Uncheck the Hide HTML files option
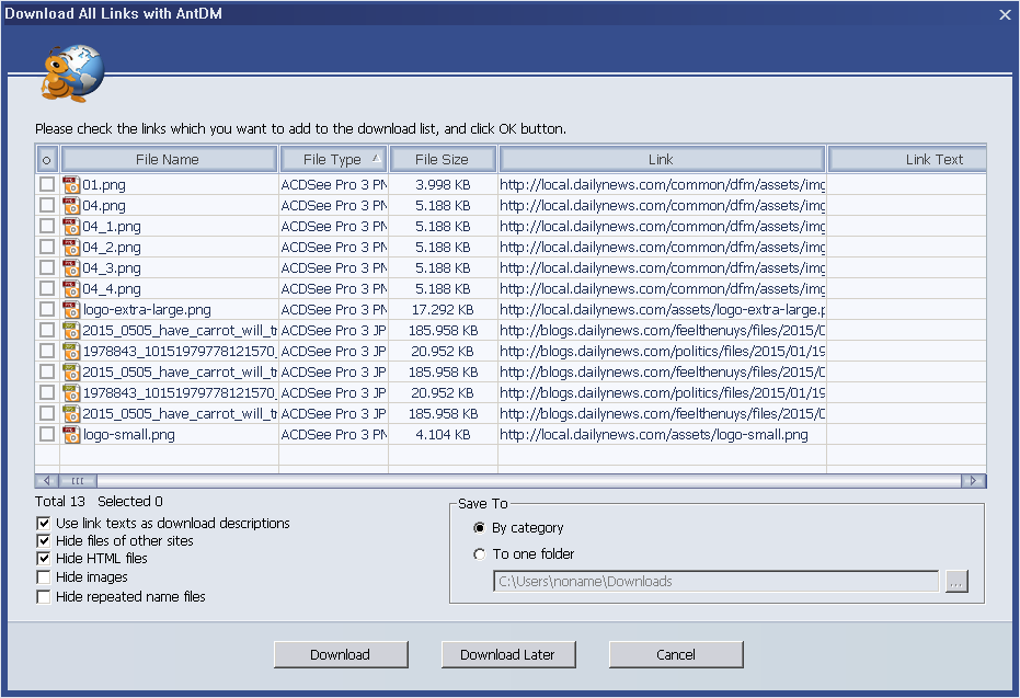This screenshot has width=1020, height=698. pos(44,558)
